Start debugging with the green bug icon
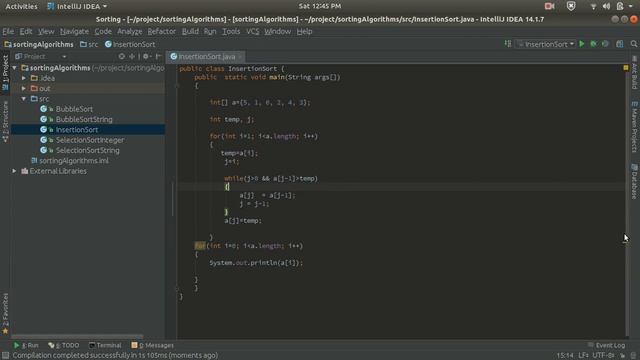The width and height of the screenshot is (640, 360). [x=593, y=44]
